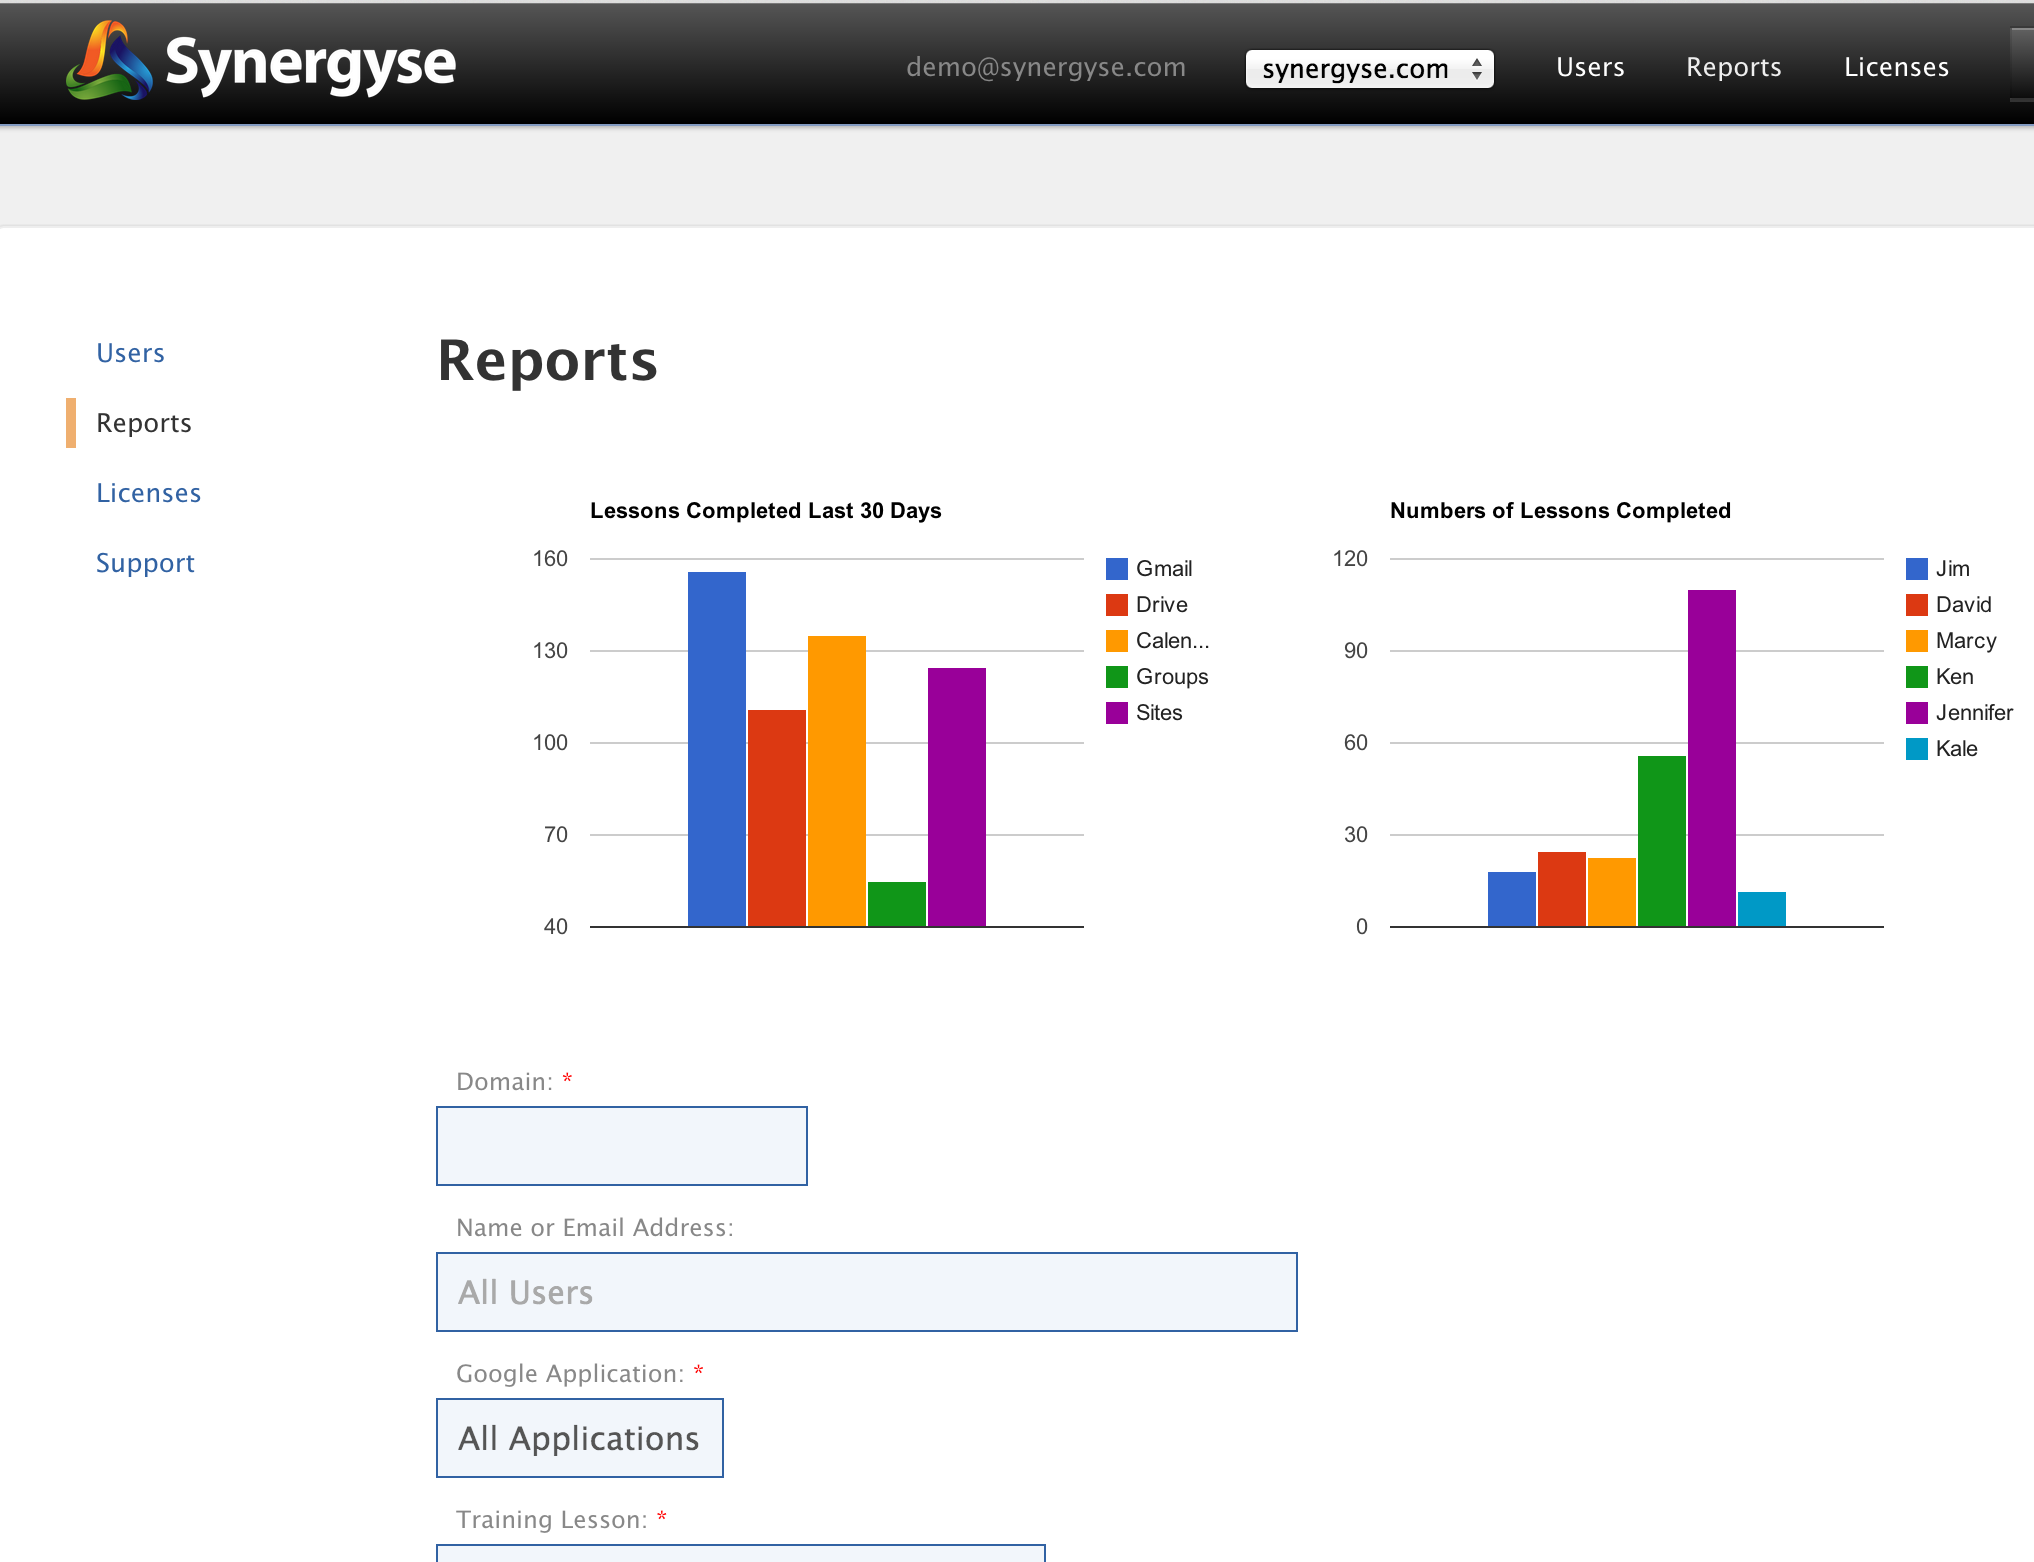This screenshot has width=2034, height=1562.
Task: Click the Sites legend color swatch
Action: [1116, 713]
